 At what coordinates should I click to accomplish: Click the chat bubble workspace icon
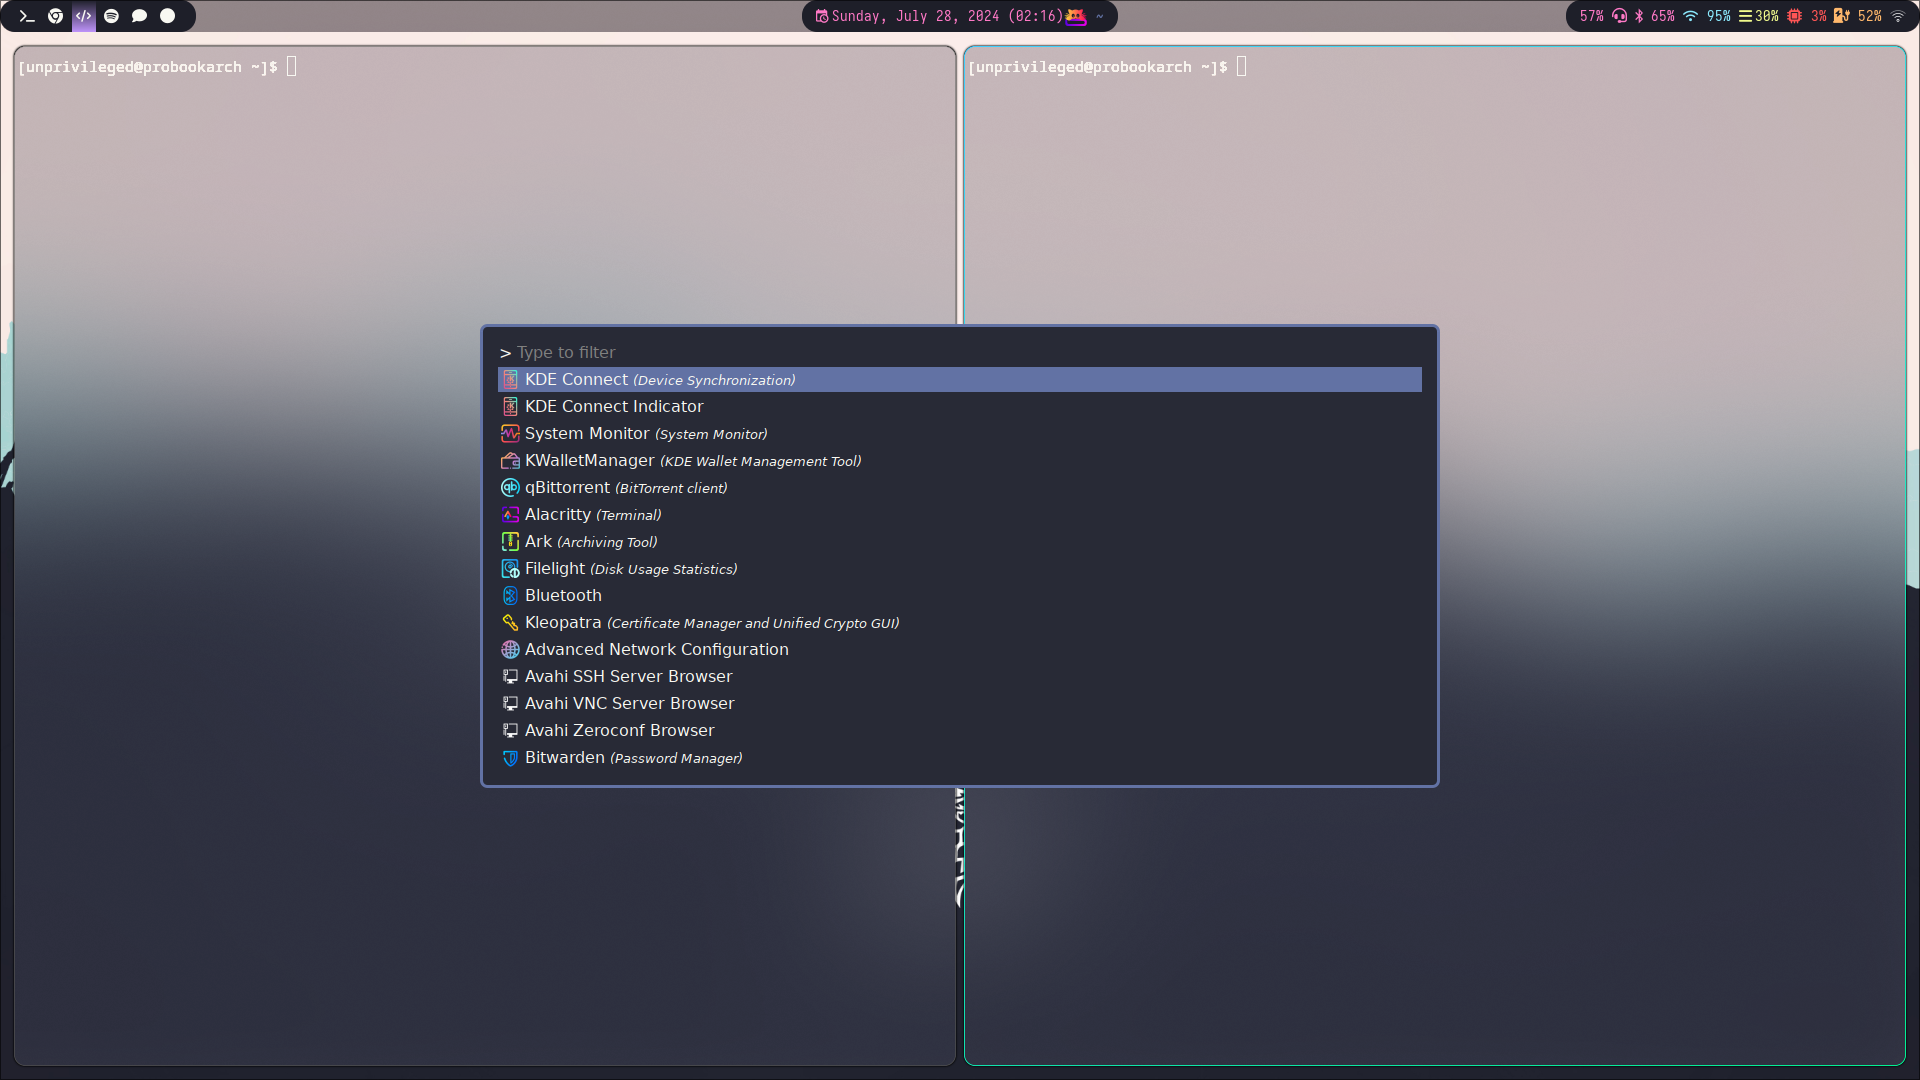click(x=139, y=16)
